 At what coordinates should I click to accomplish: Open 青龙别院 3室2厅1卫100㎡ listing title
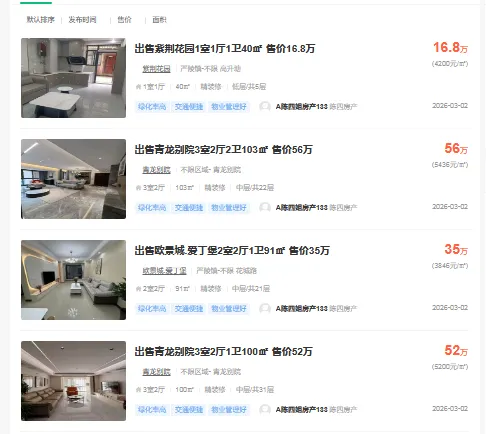click(x=223, y=352)
